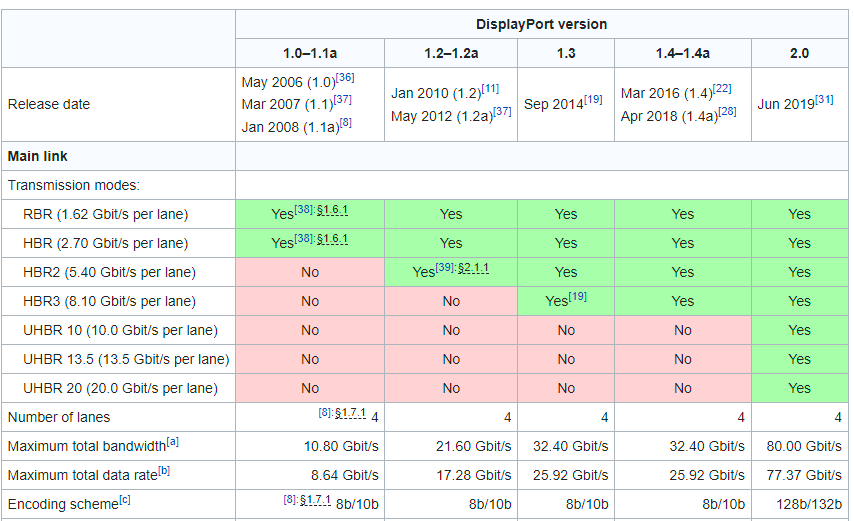Open the §1.6.1 reference in RBR row

point(332,210)
